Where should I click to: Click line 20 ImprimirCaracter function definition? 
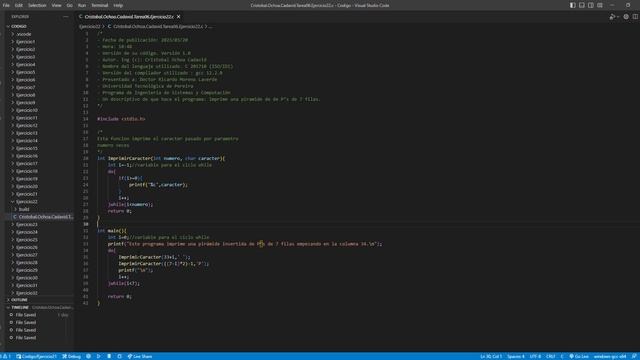(x=161, y=158)
